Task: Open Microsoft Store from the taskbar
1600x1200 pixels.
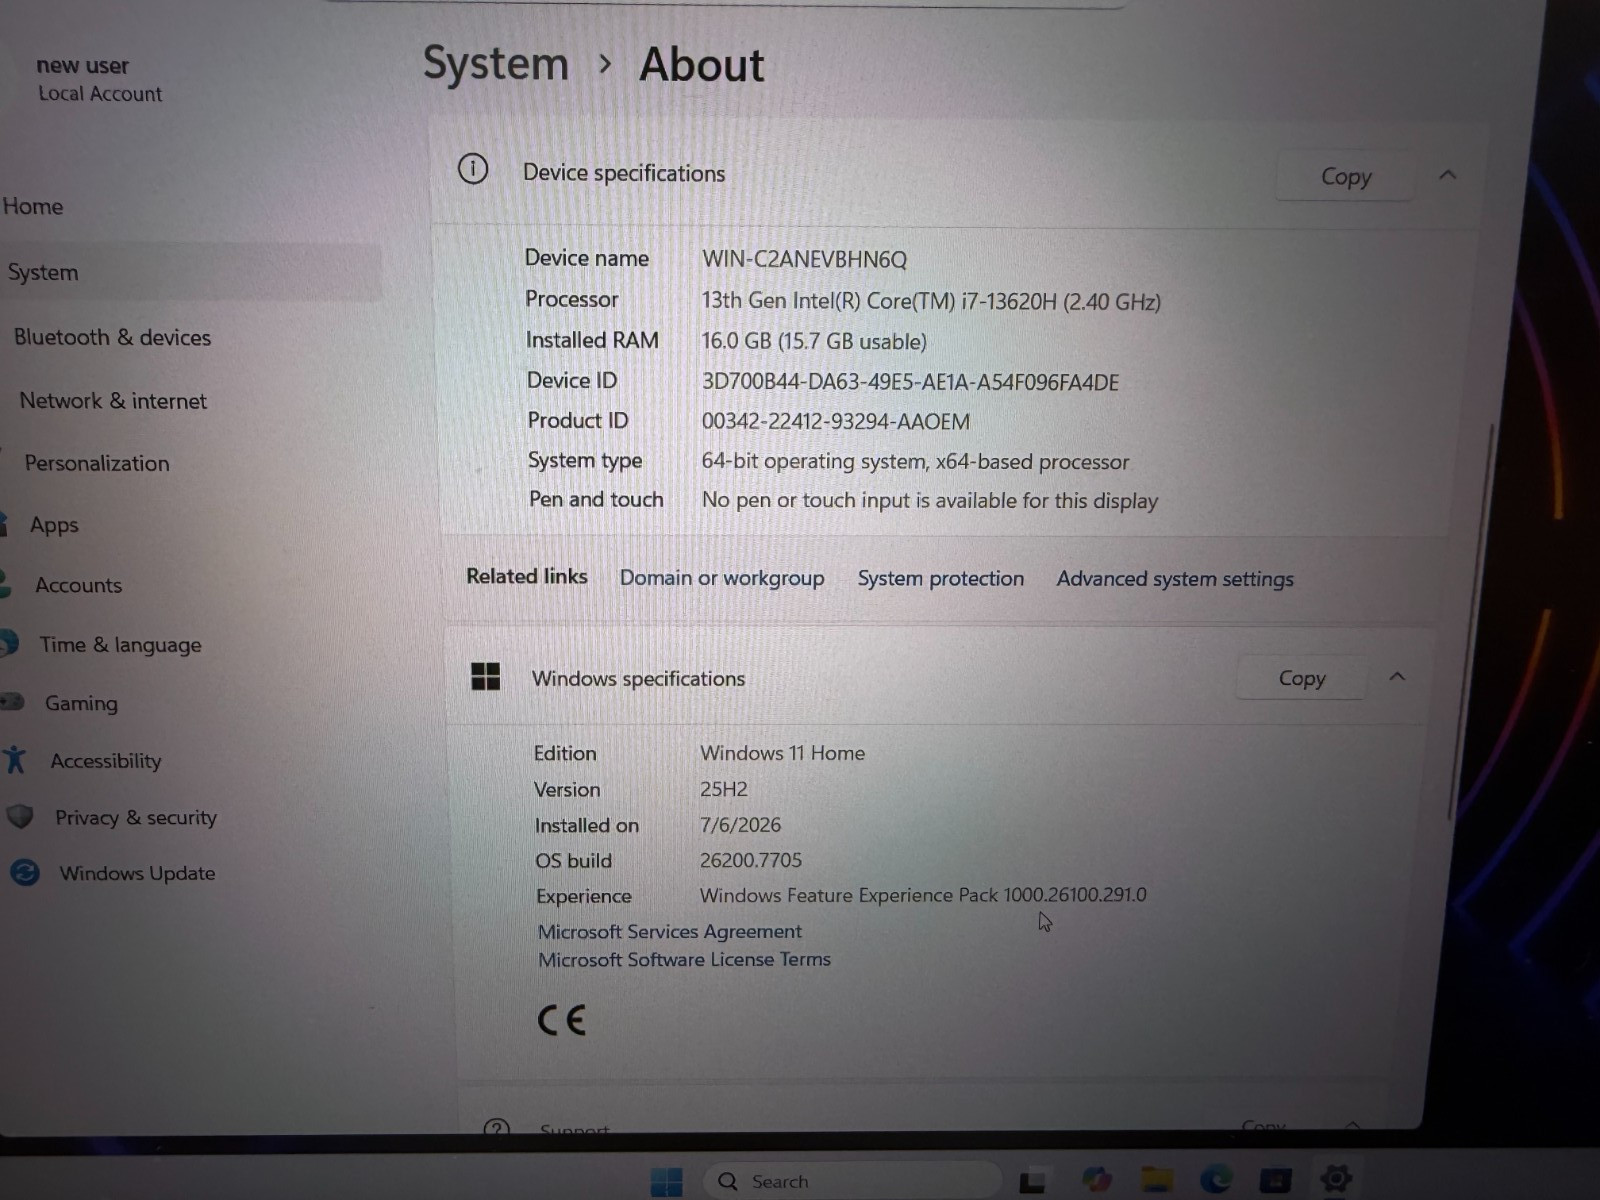Action: pos(1275,1180)
